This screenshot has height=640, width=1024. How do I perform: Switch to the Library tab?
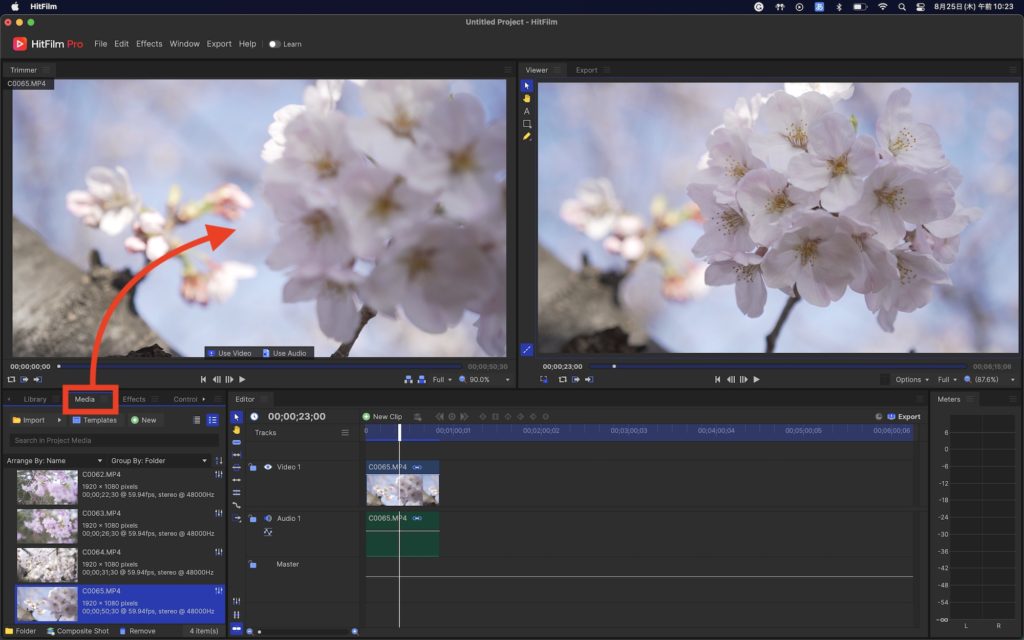[35, 399]
